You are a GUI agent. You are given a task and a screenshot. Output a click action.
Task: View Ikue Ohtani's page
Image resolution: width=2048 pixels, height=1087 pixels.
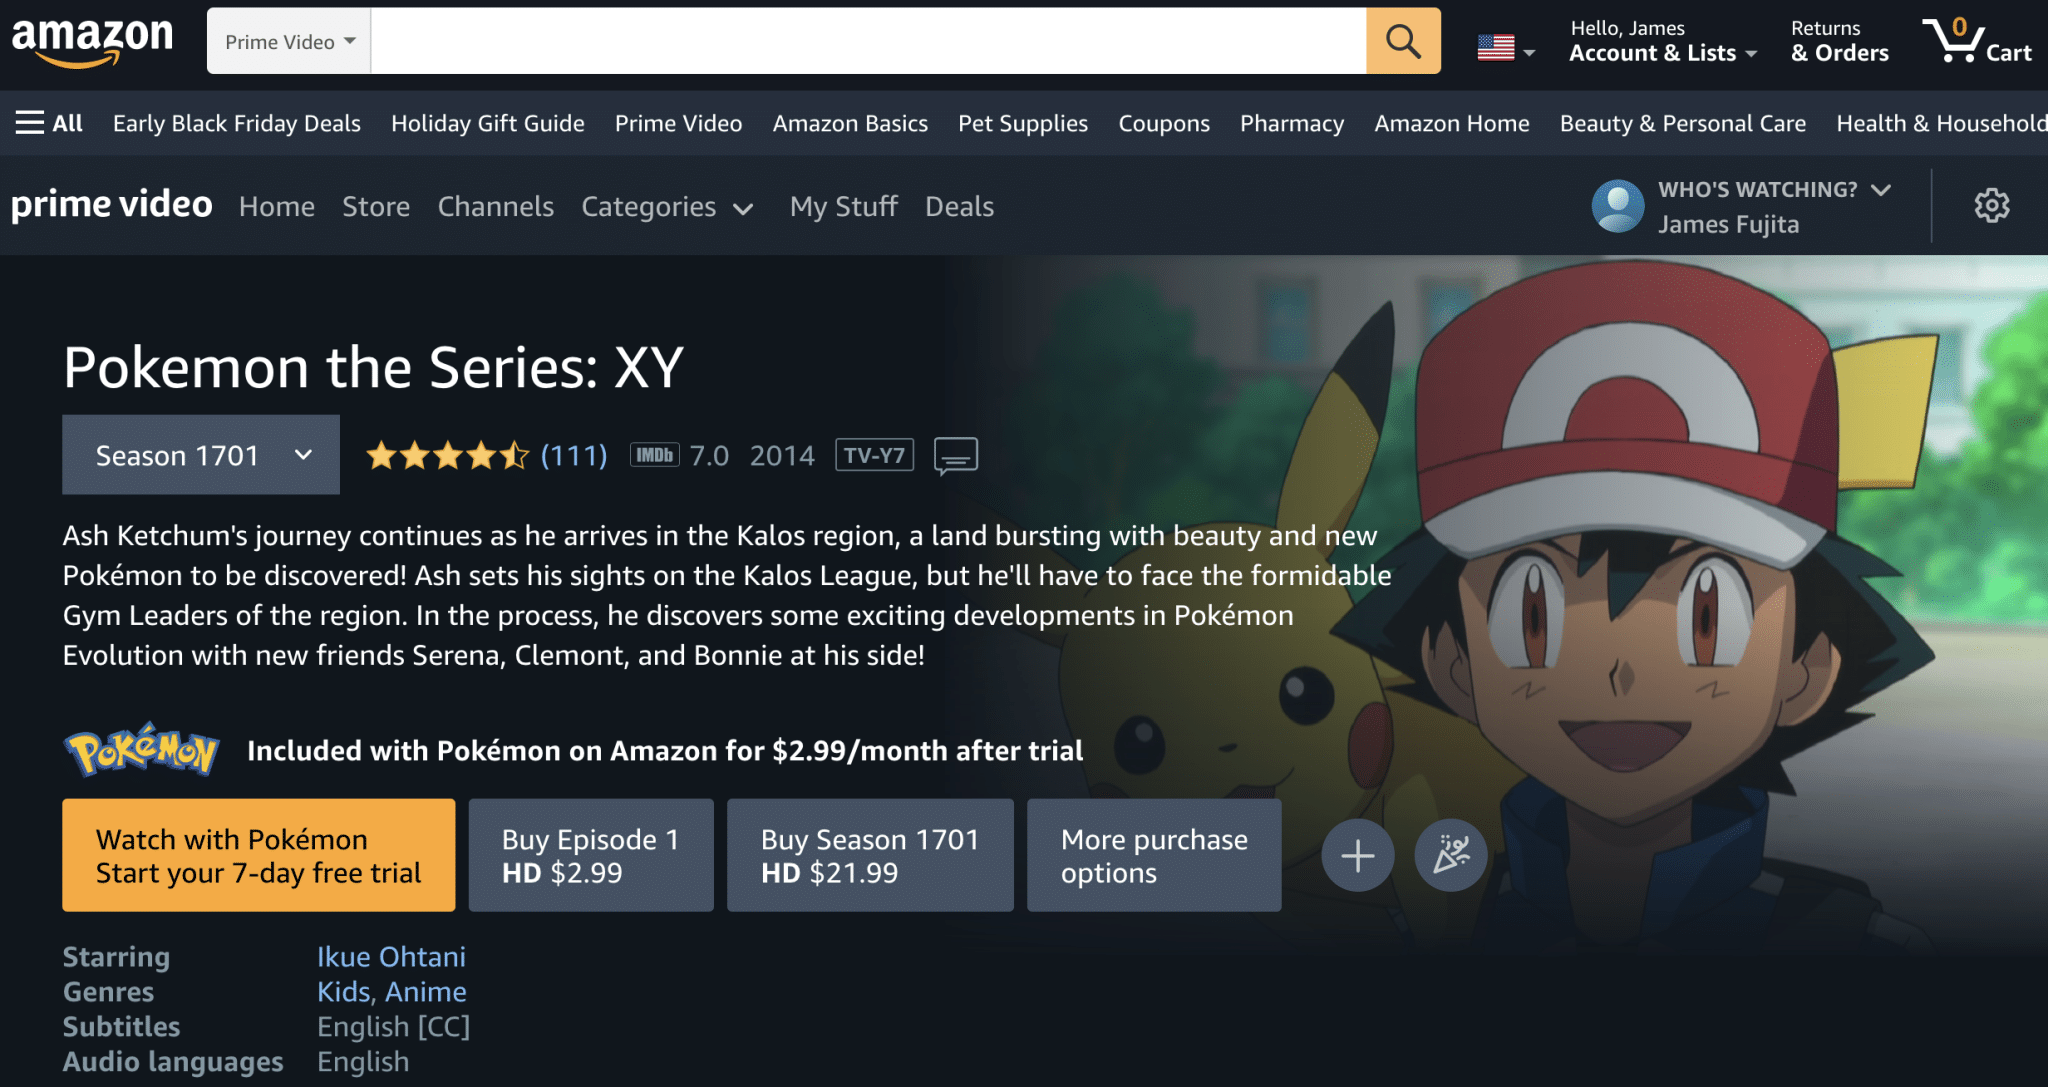(391, 957)
